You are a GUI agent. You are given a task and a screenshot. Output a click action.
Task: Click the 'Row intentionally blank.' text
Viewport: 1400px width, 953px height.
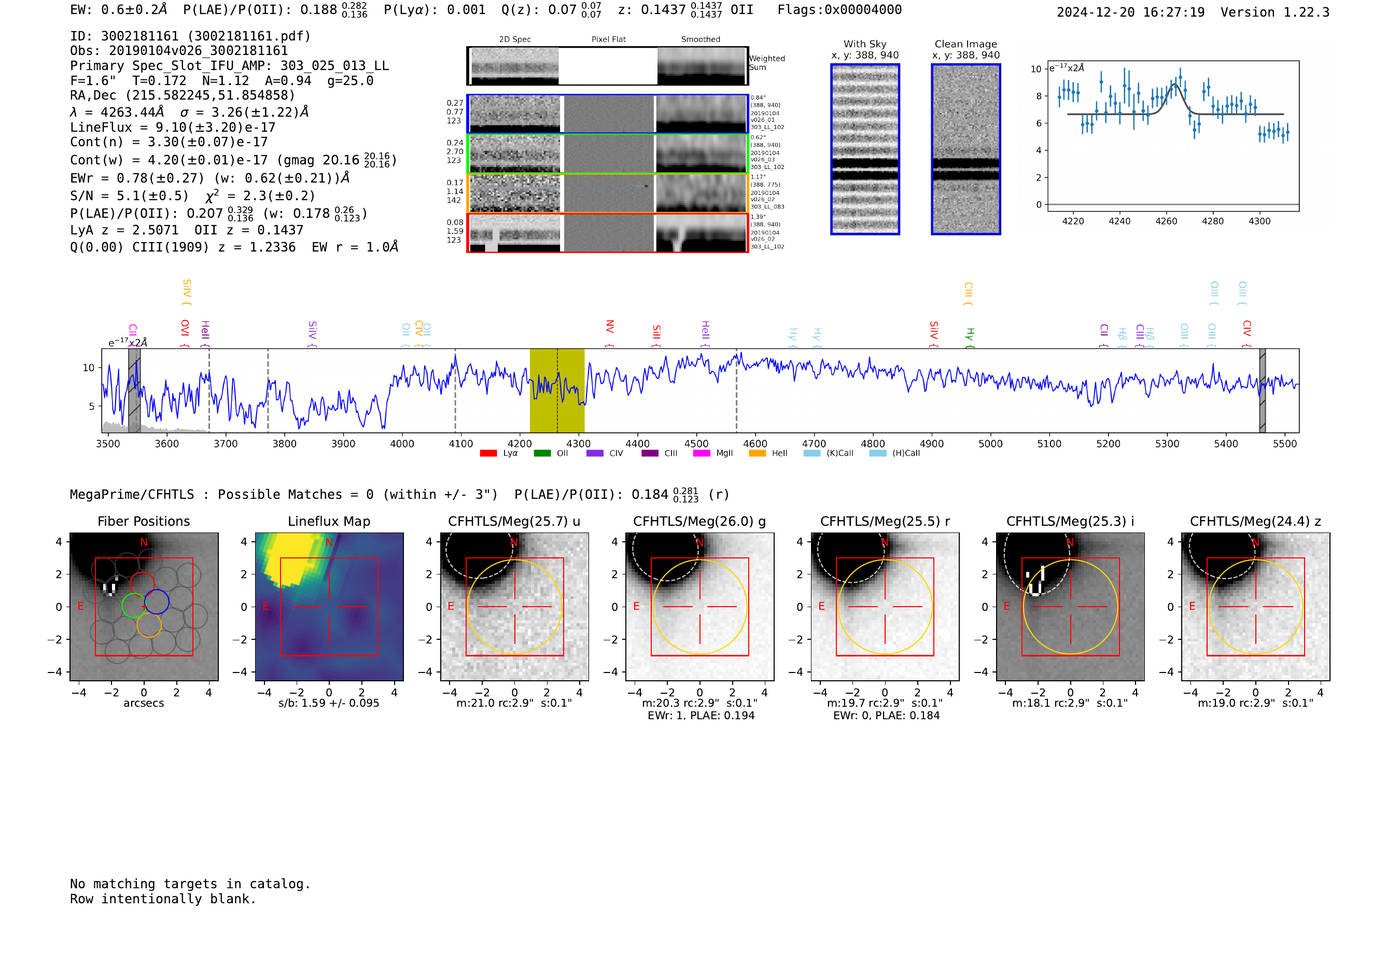[163, 899]
